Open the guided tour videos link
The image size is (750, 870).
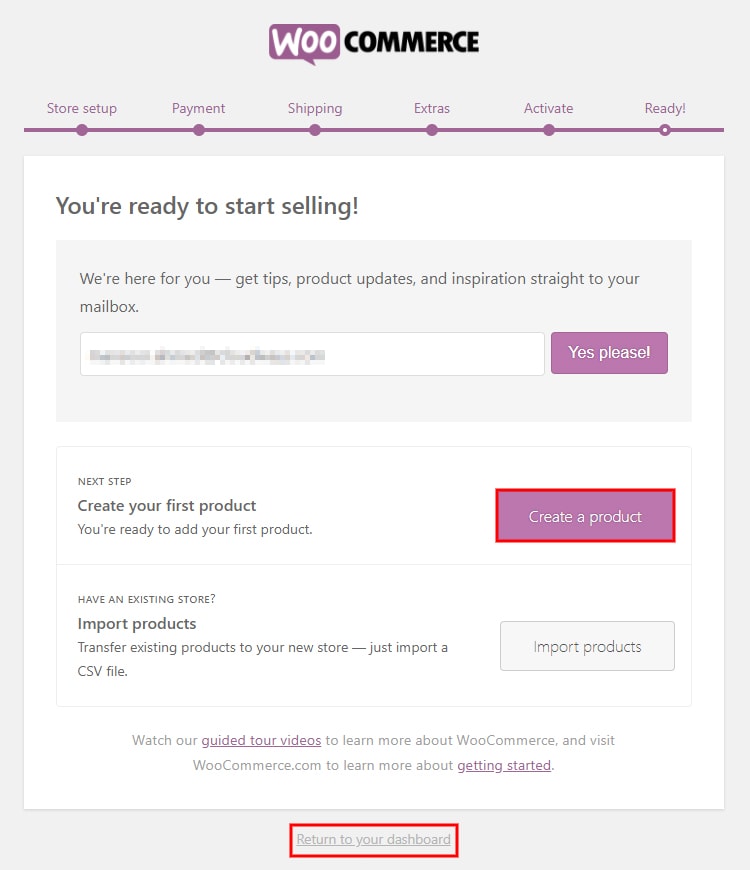click(261, 740)
